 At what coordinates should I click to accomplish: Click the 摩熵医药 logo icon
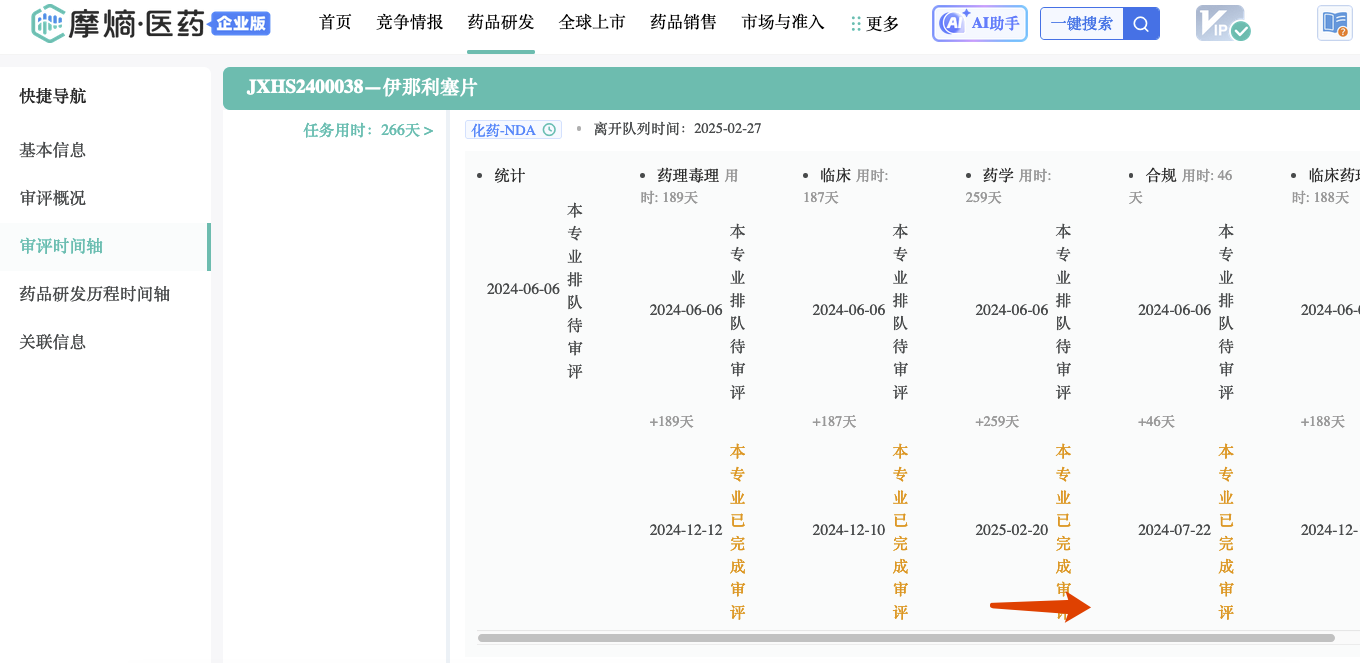47,24
